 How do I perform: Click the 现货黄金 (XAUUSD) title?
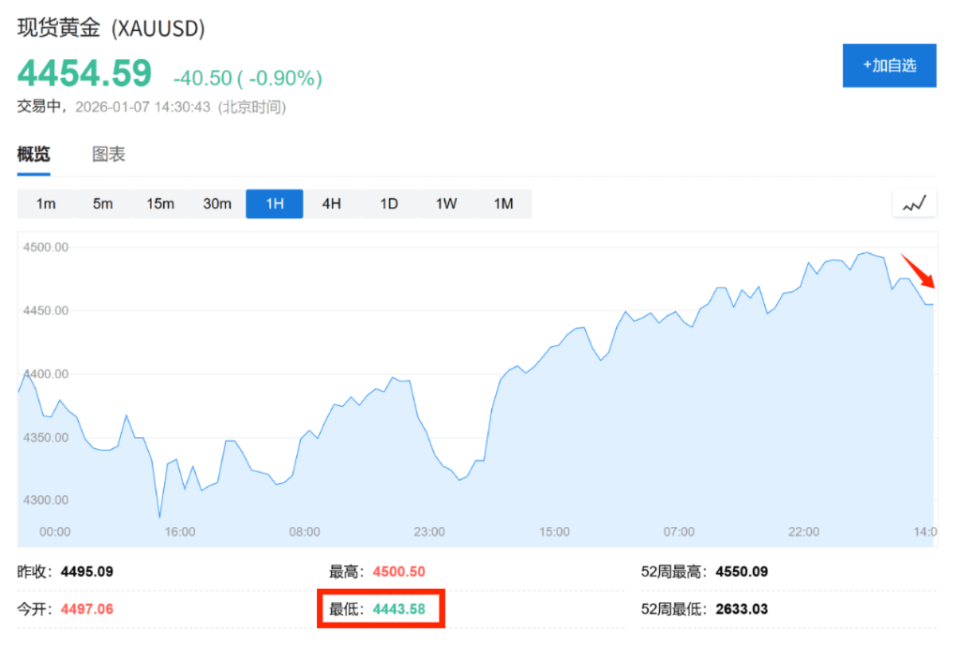point(109,29)
